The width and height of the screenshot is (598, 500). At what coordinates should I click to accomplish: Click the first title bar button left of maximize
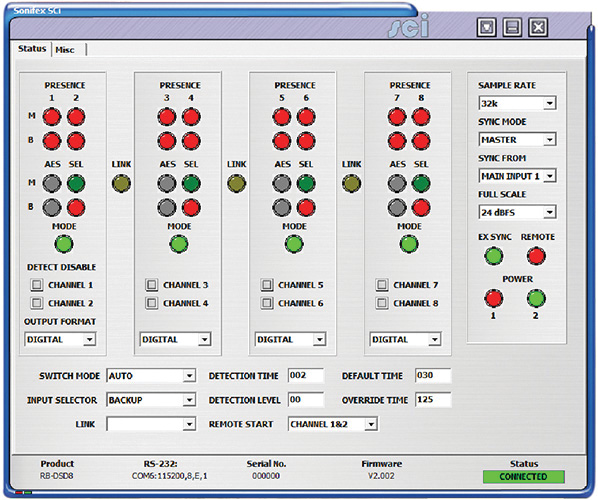click(487, 27)
